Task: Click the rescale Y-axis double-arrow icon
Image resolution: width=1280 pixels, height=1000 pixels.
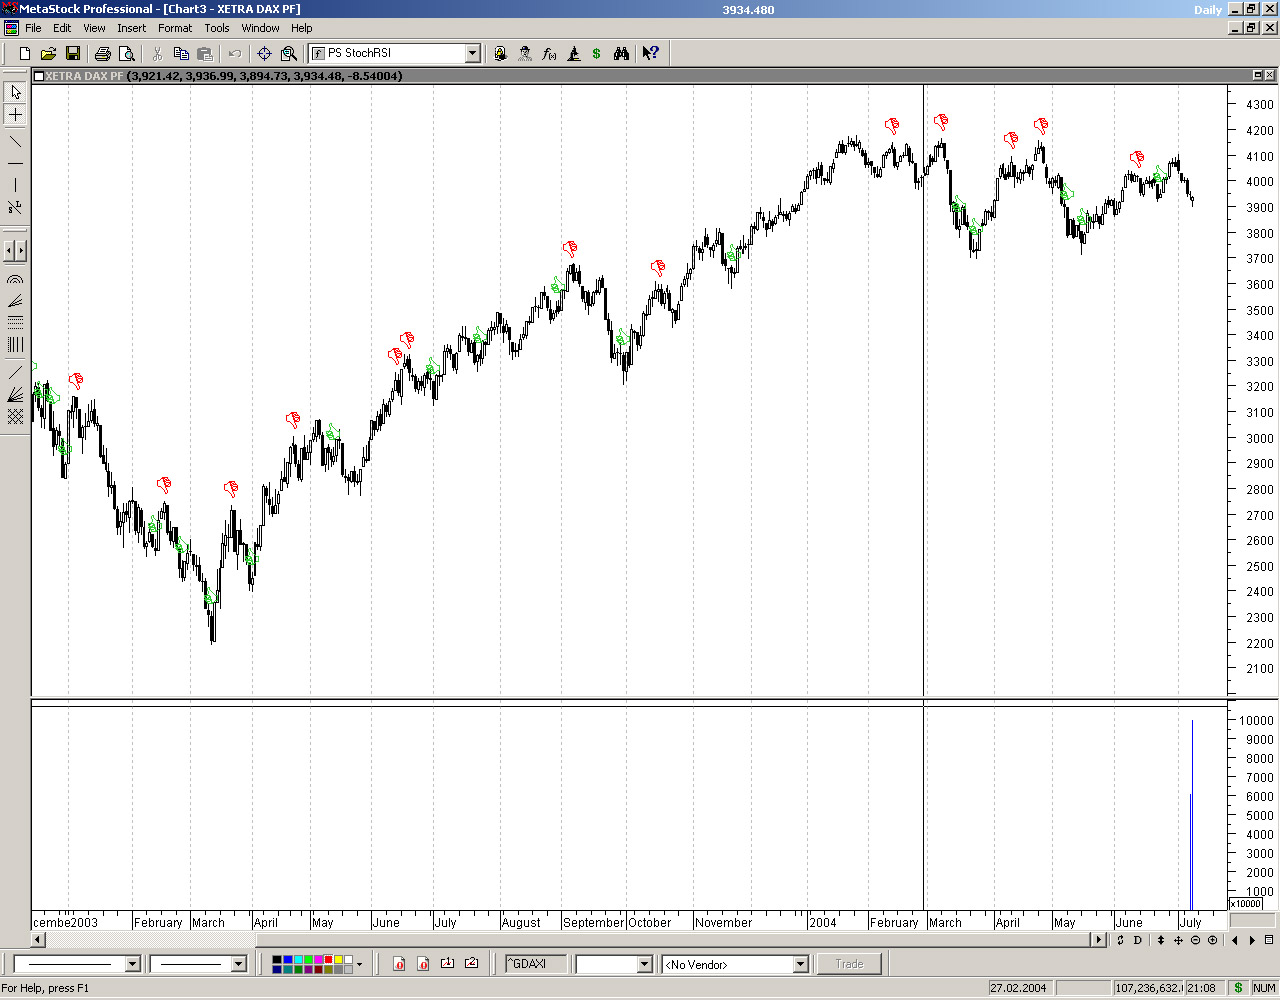Action: [x=1160, y=940]
